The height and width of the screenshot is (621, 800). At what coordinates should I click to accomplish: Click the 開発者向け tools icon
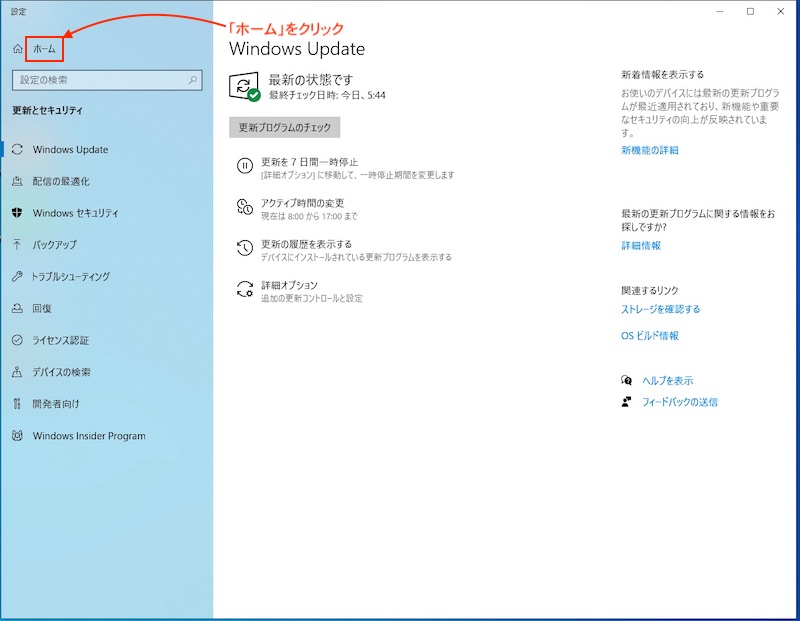[x=17, y=404]
